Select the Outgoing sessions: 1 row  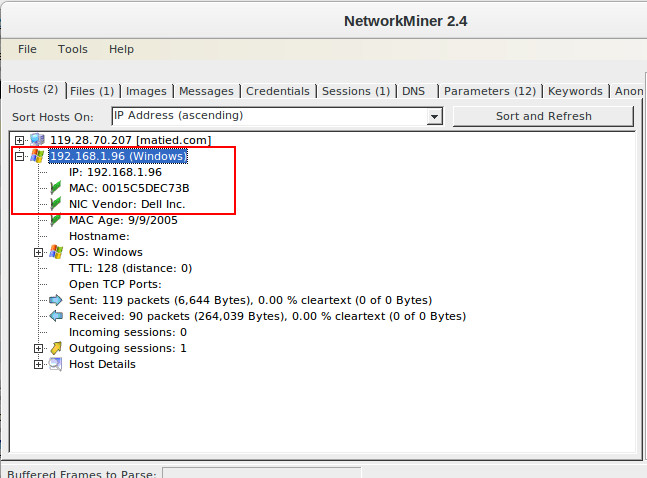128,348
